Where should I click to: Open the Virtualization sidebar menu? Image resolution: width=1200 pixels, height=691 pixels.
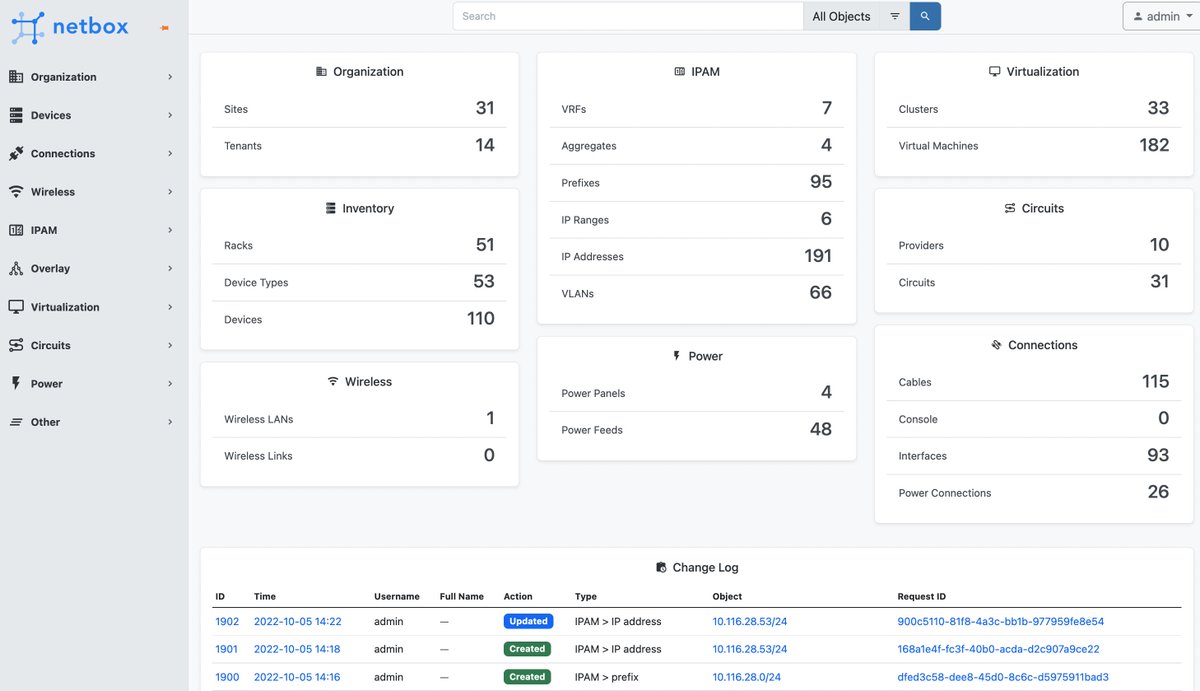click(92, 307)
